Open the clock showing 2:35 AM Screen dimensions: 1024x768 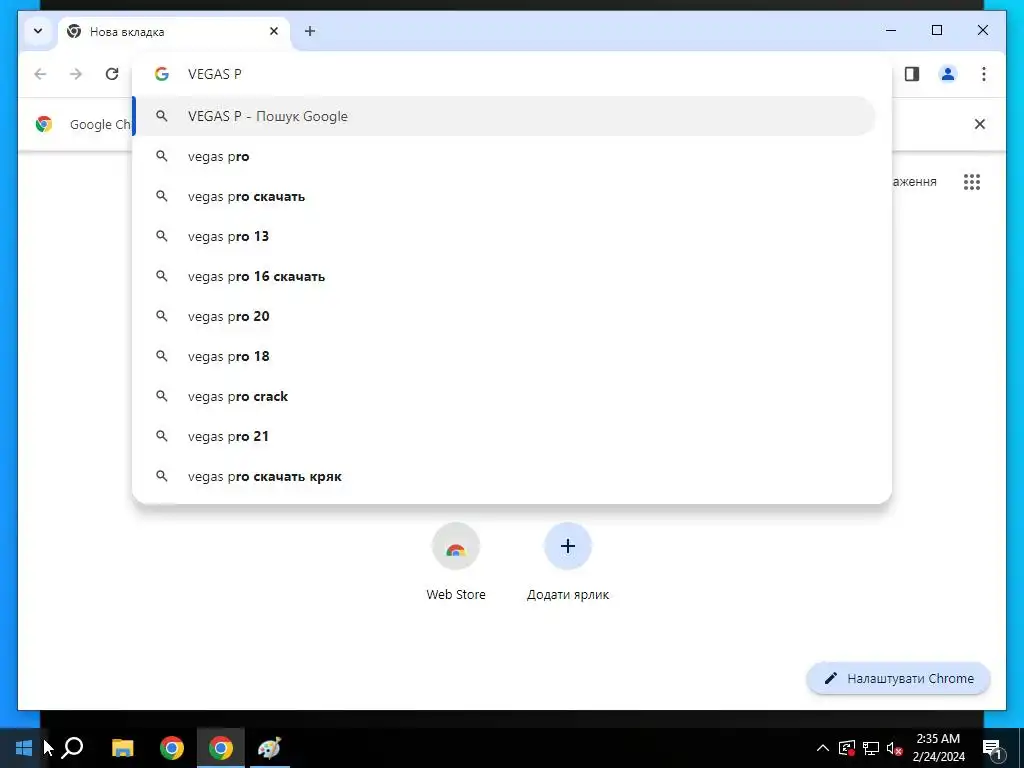(938, 748)
